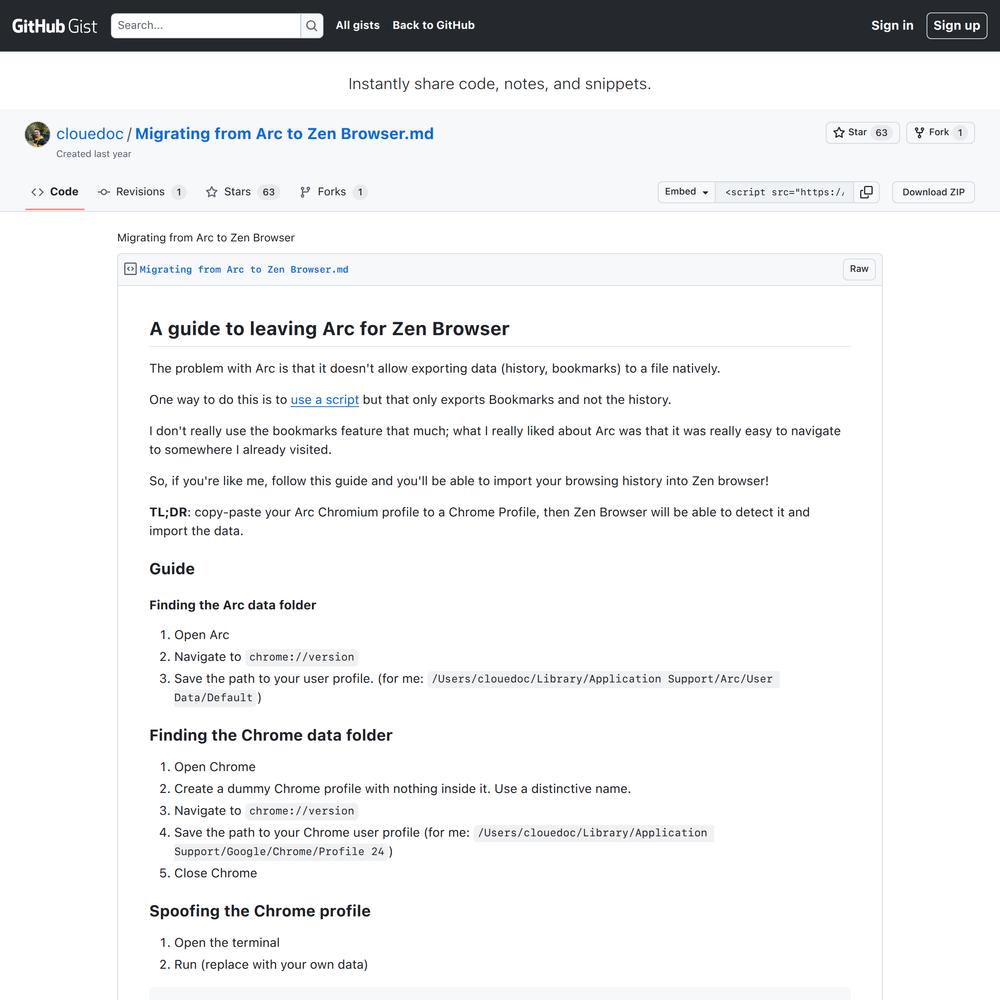The height and width of the screenshot is (1000, 1000).
Task: View the Raw file
Action: click(859, 269)
